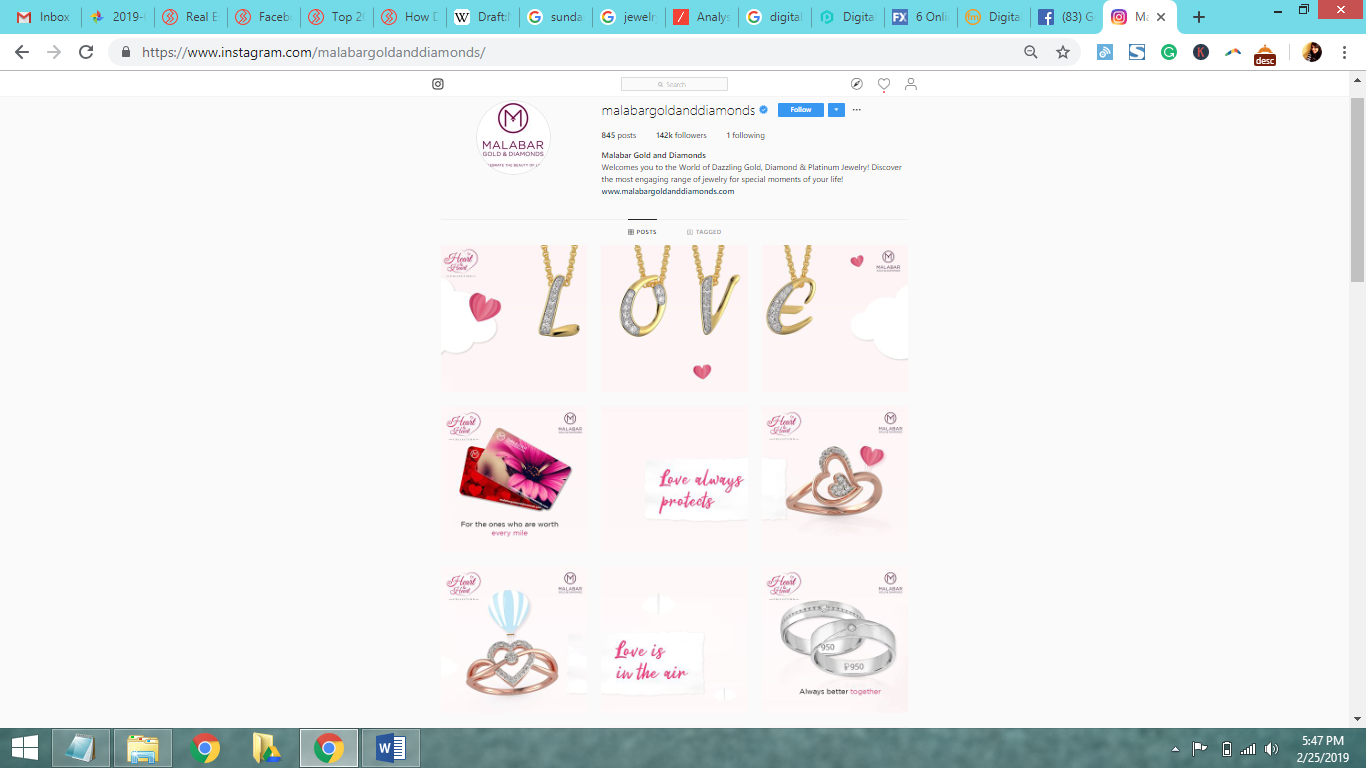Click the Grammarly extension icon
The width and height of the screenshot is (1366, 768).
(x=1169, y=52)
